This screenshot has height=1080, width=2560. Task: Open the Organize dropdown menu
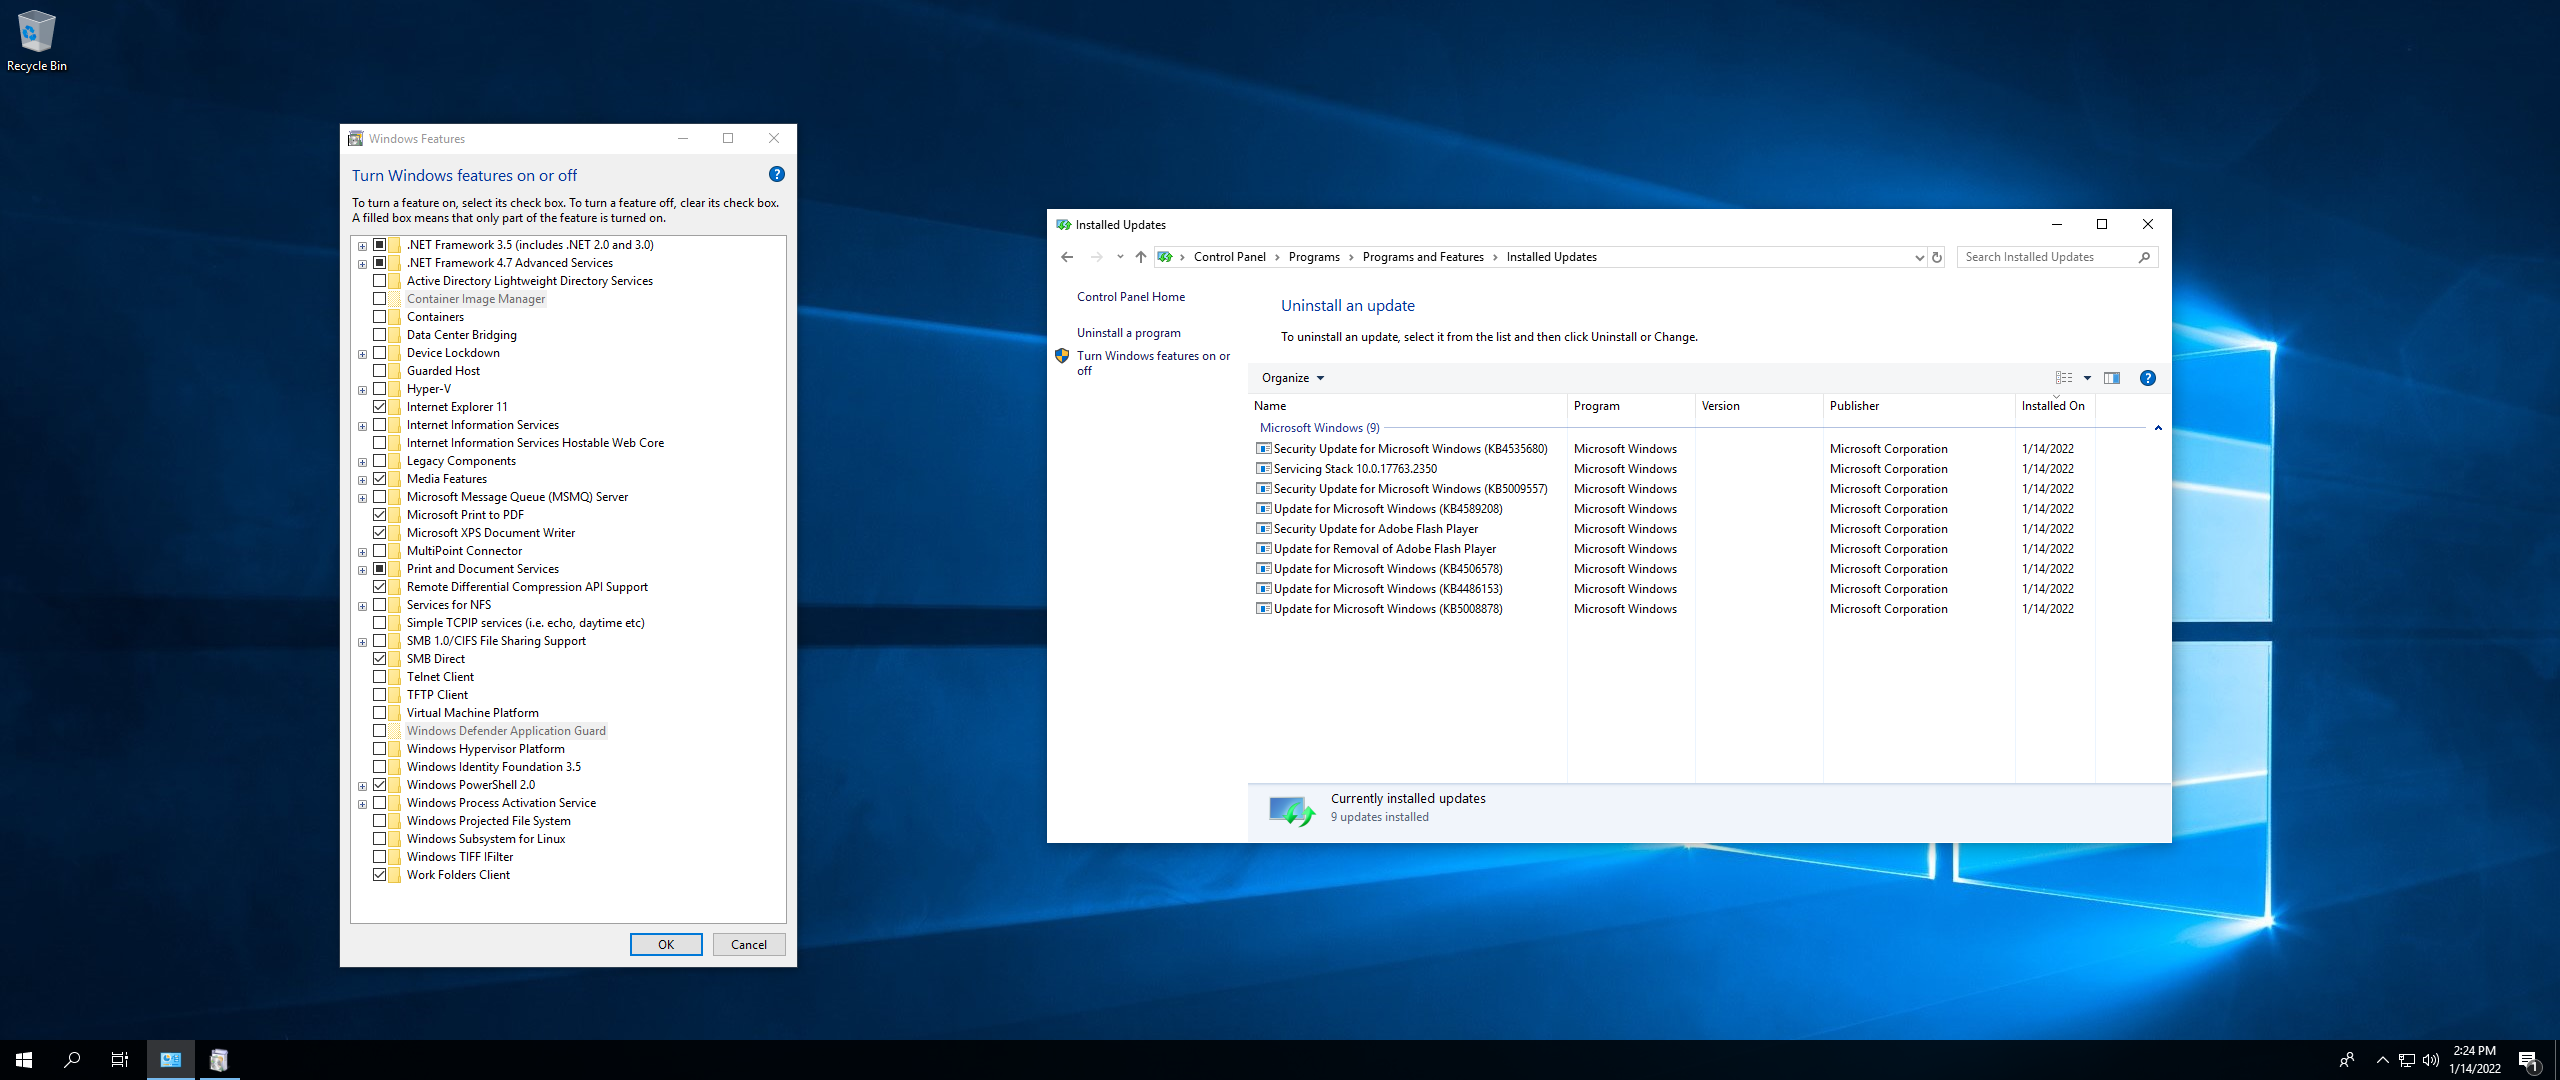(1292, 378)
